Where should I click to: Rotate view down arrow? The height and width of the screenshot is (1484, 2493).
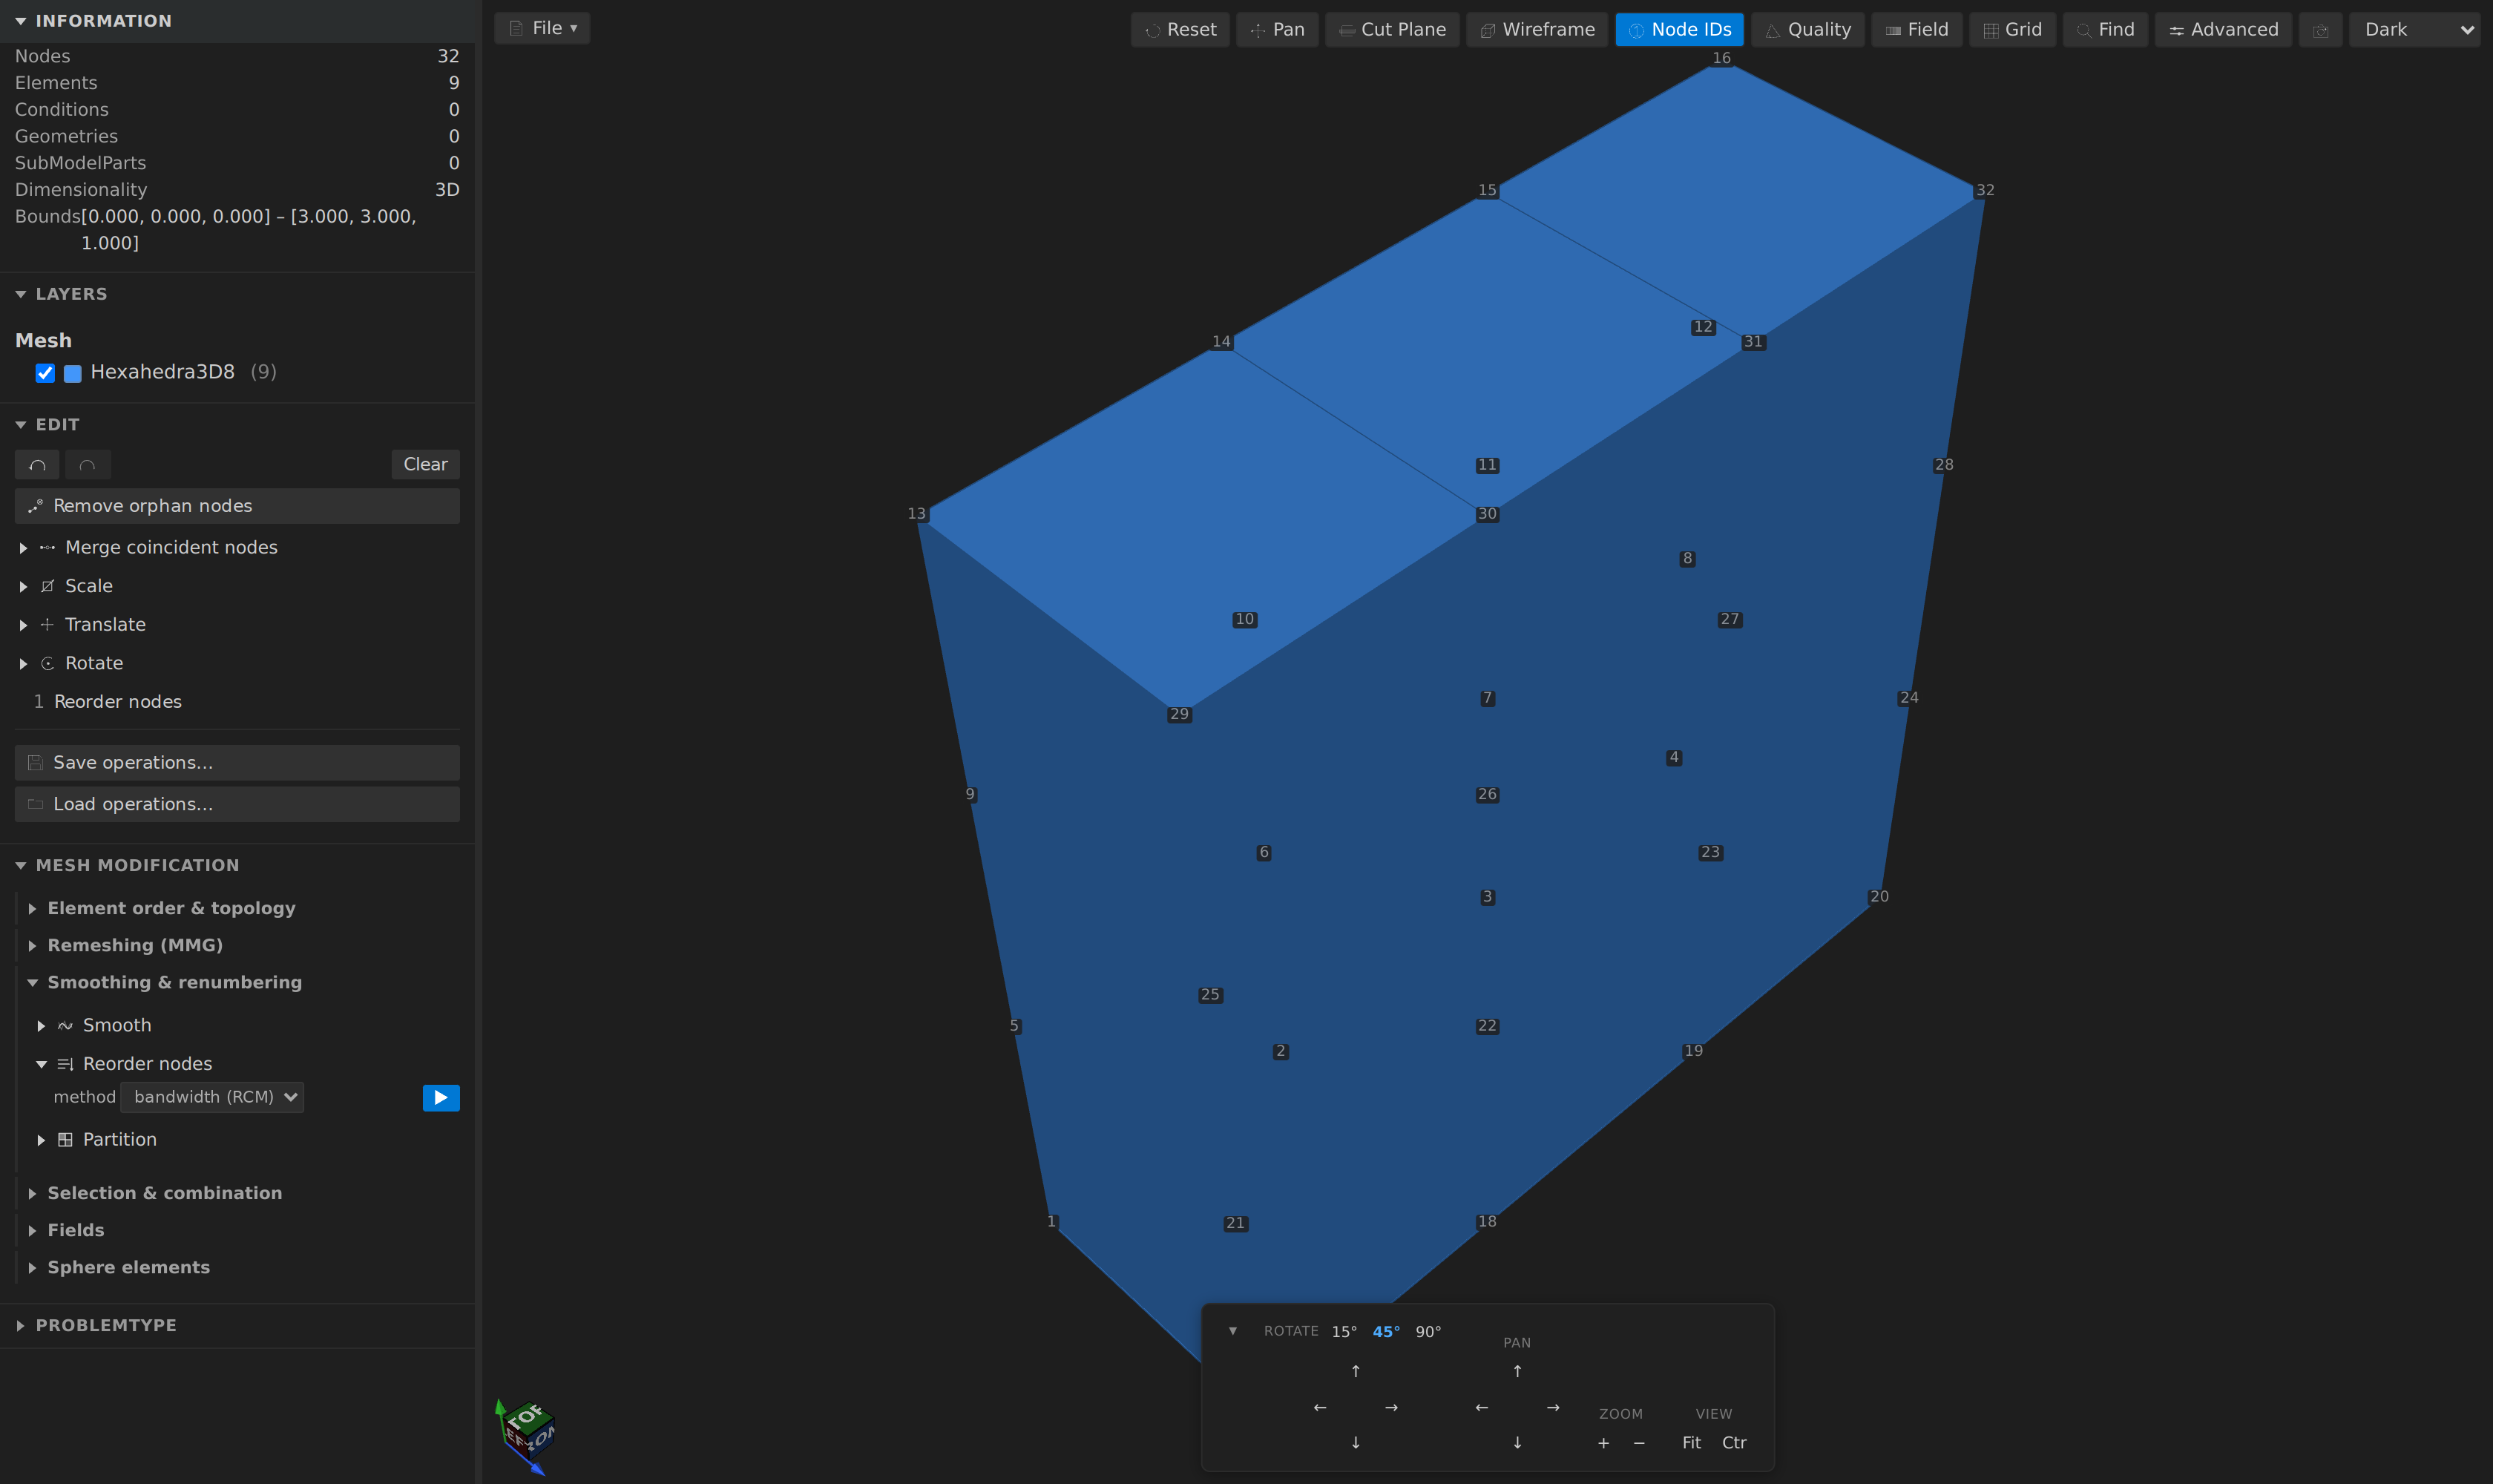[x=1356, y=1442]
